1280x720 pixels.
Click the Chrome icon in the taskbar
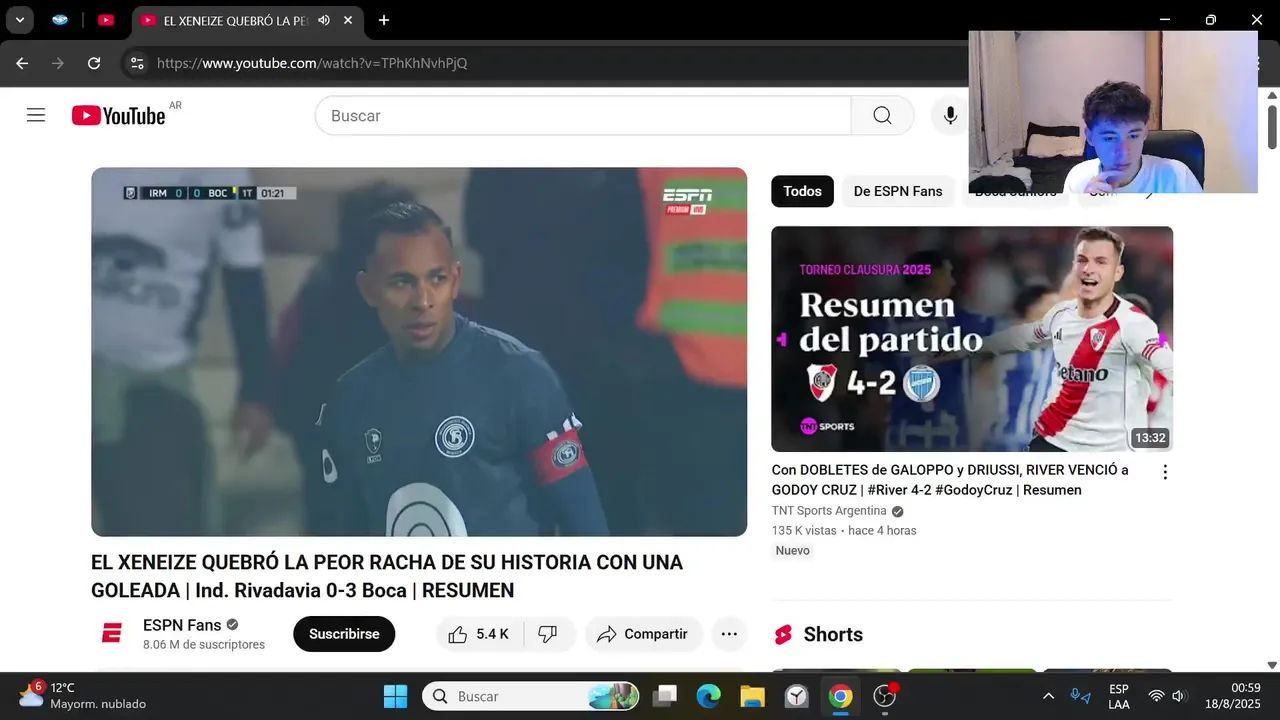[x=840, y=696]
